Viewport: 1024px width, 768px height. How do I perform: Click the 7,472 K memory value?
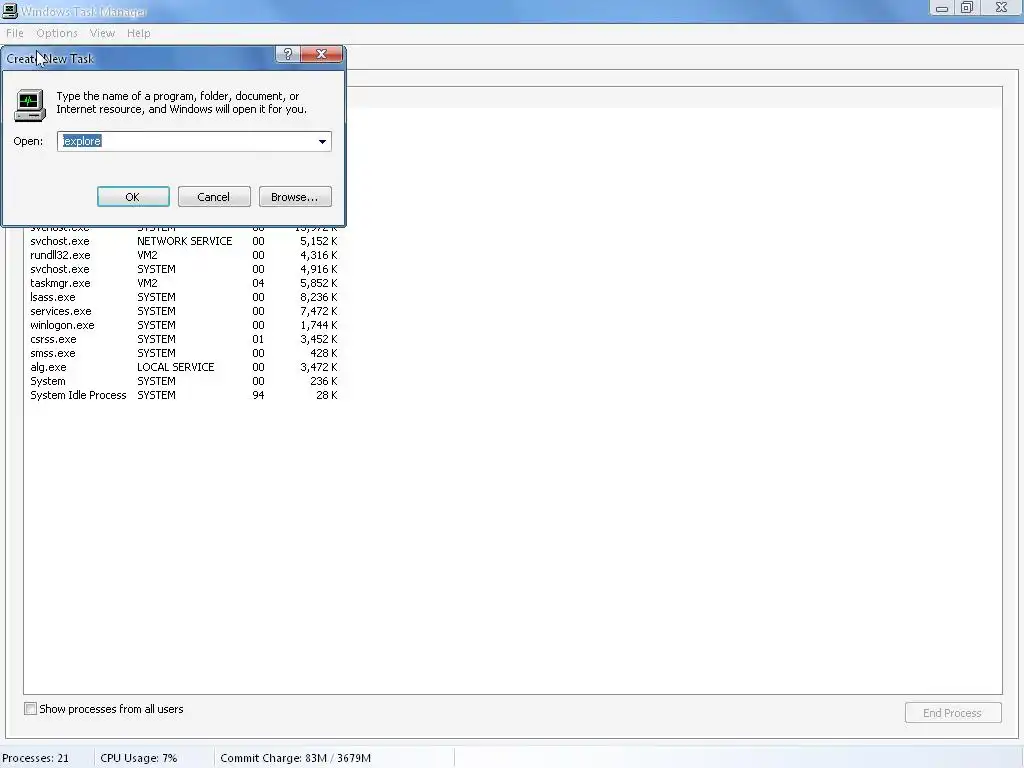(x=319, y=312)
